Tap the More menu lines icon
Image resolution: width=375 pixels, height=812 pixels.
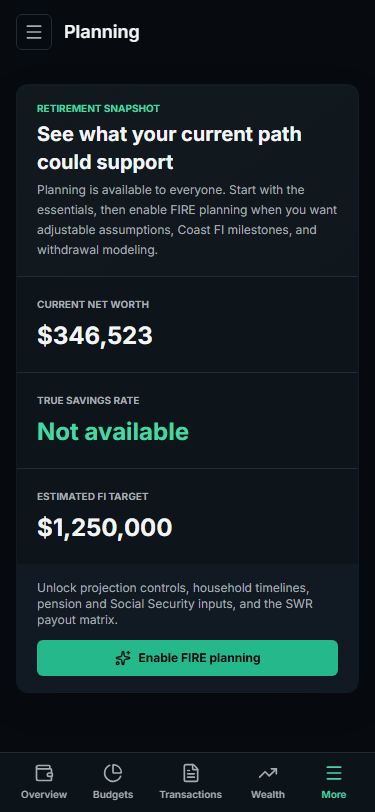tap(334, 773)
